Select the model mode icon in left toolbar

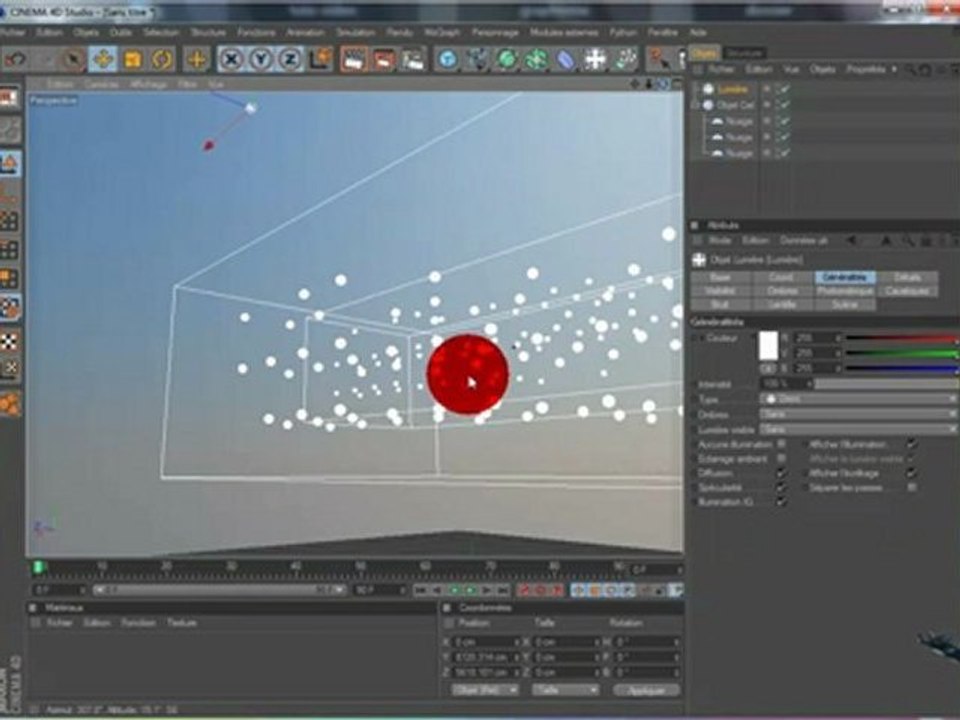10,164
